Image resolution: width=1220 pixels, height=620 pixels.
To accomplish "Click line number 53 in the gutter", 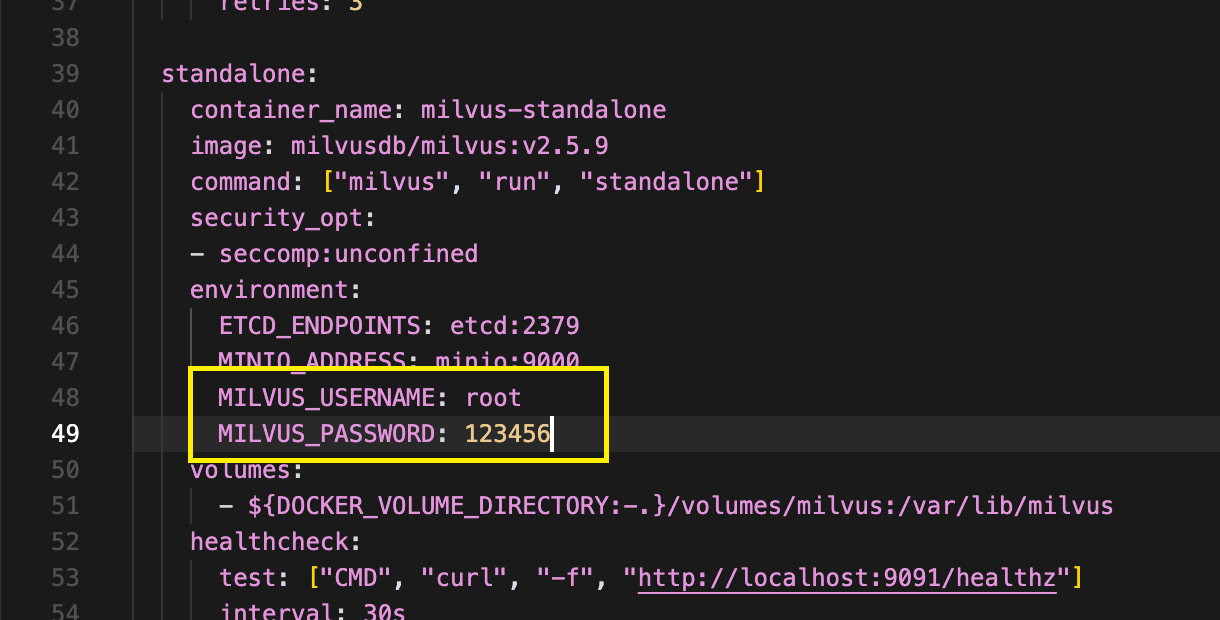I will [65, 577].
